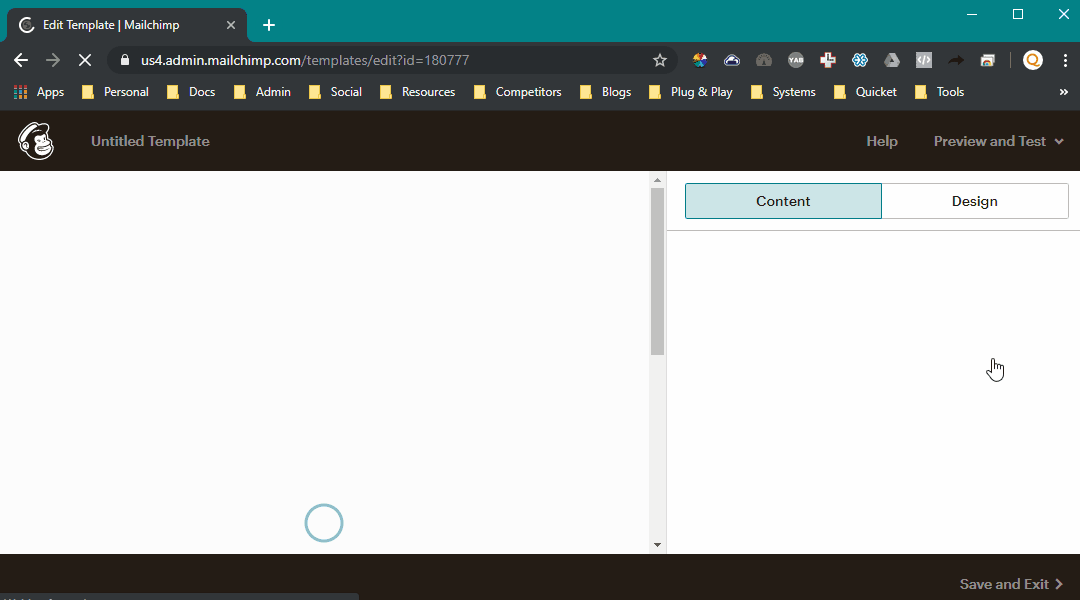Screen dimensions: 1080x600
Task: Click the grey gauge extension icon
Action: 764,61
